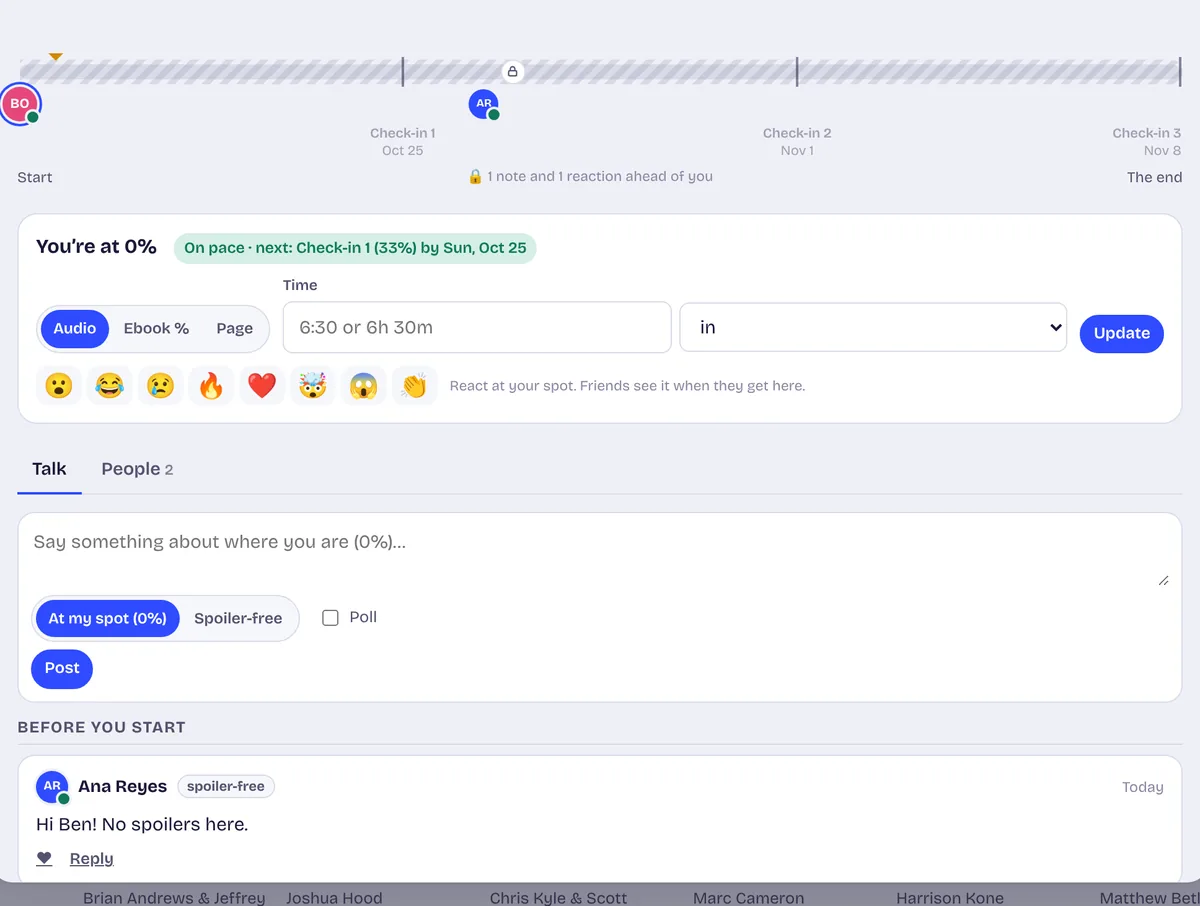Click the spoiler-free tag on Ana's post
Screen dimensions: 1200x906
click(x=226, y=787)
